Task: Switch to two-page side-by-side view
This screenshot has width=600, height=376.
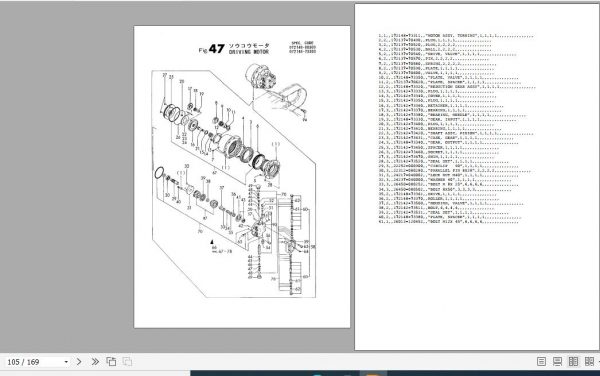Action: coord(573,361)
